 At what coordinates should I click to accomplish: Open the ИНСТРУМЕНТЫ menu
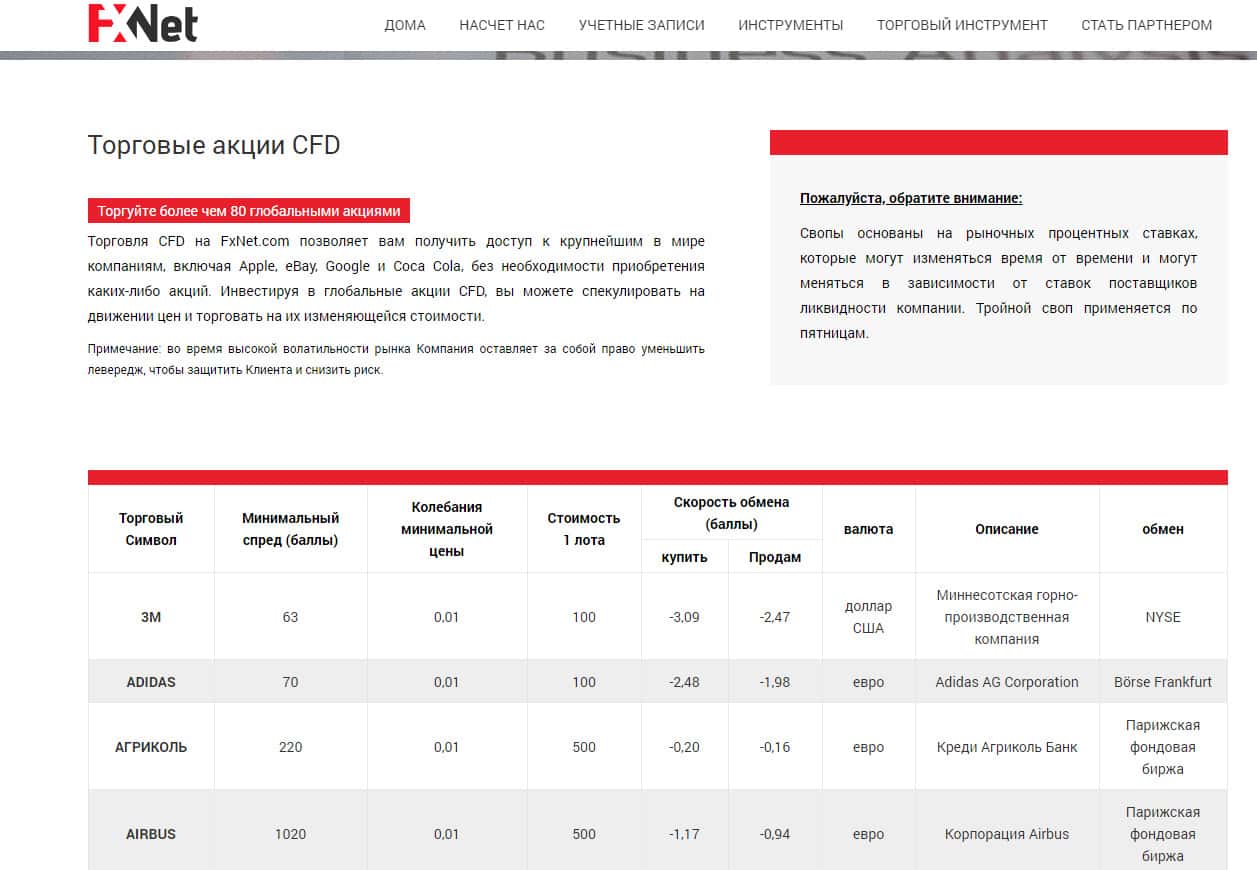coord(791,25)
